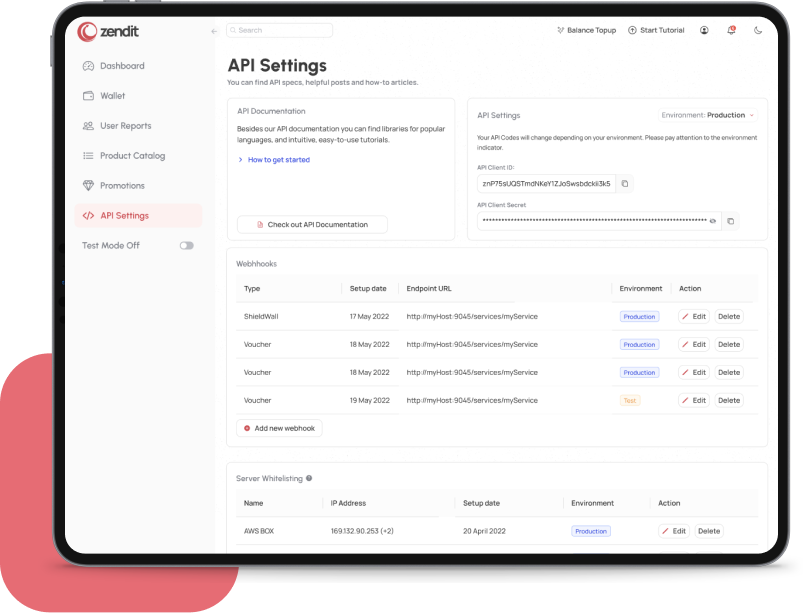This screenshot has width=803, height=613.
Task: Click Balance Topup
Action: [586, 30]
